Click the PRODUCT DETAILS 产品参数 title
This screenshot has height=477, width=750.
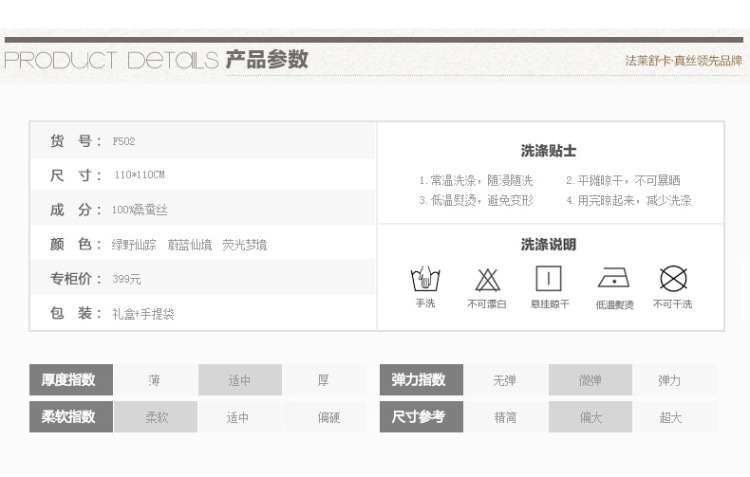(x=156, y=60)
